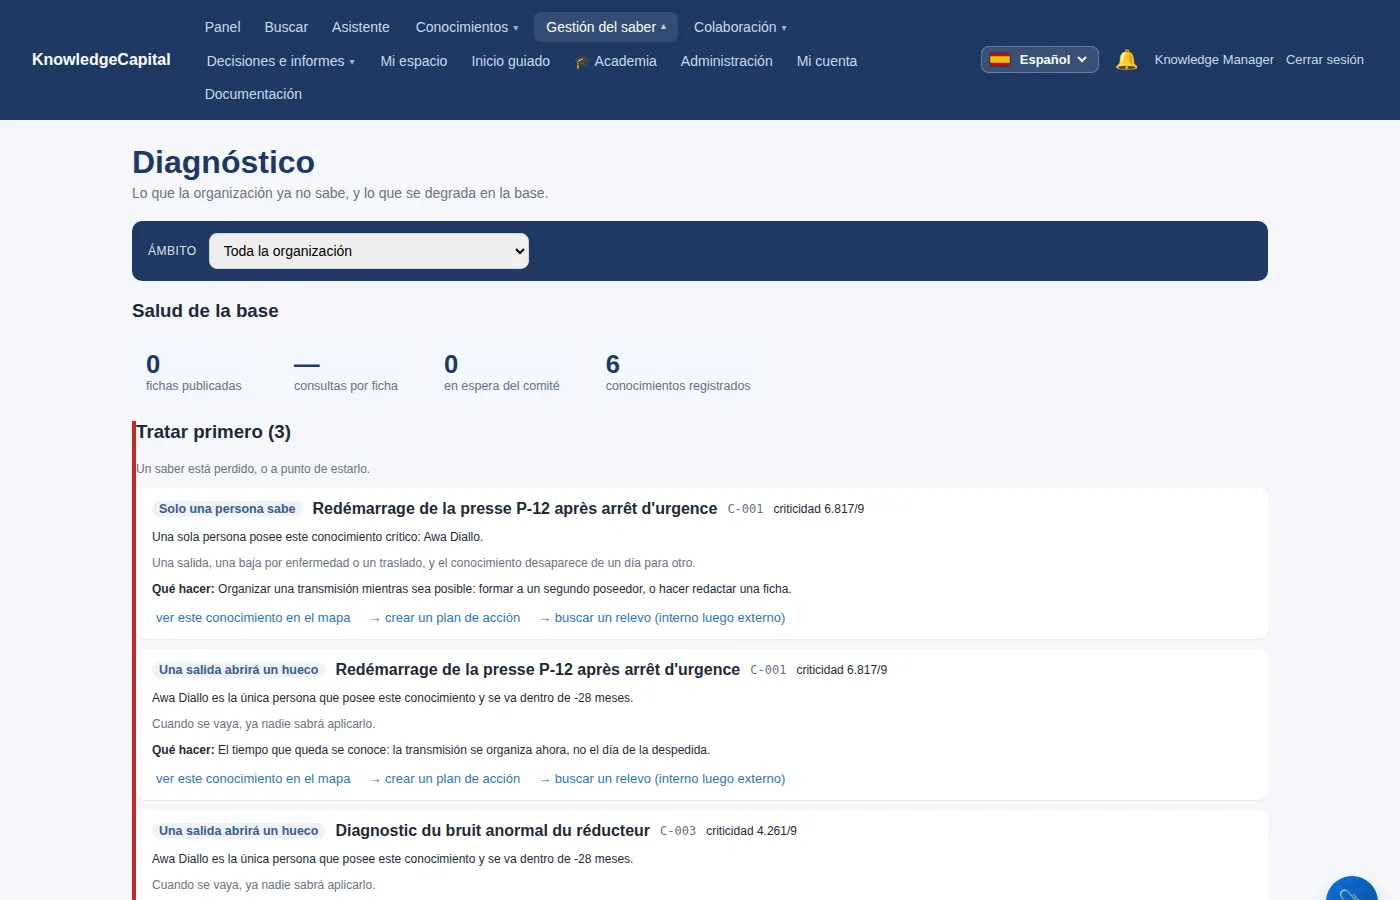1400x900 pixels.
Task: Click the Knowledge Manager user name
Action: point(1214,60)
